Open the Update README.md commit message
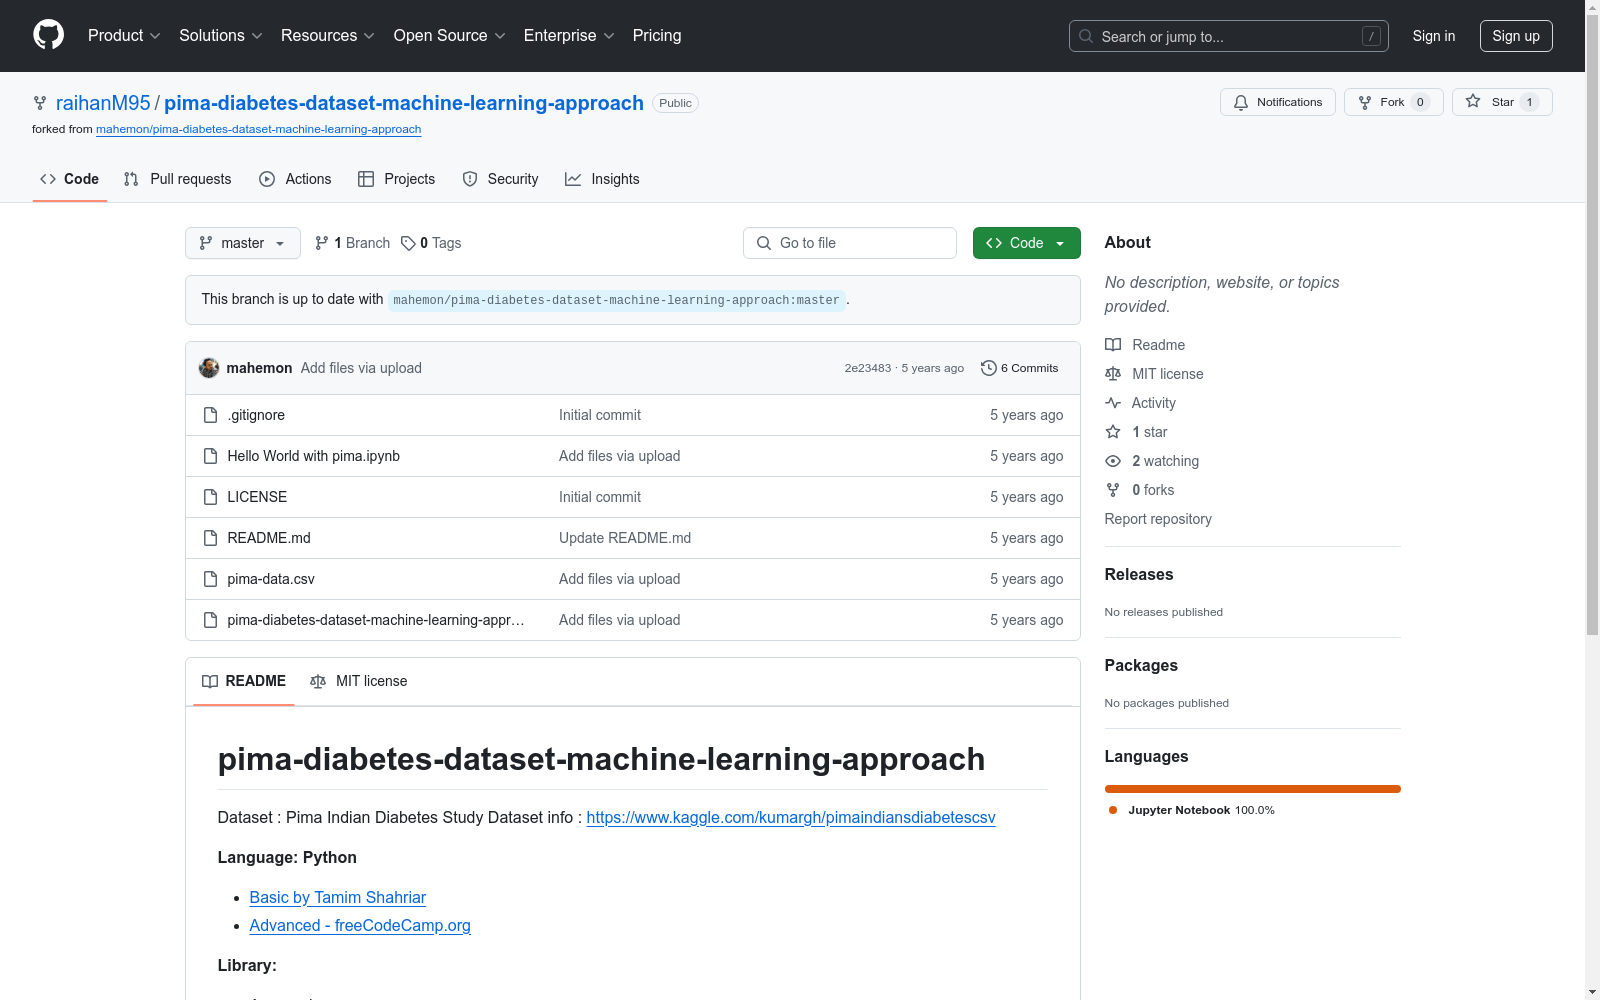 625,538
